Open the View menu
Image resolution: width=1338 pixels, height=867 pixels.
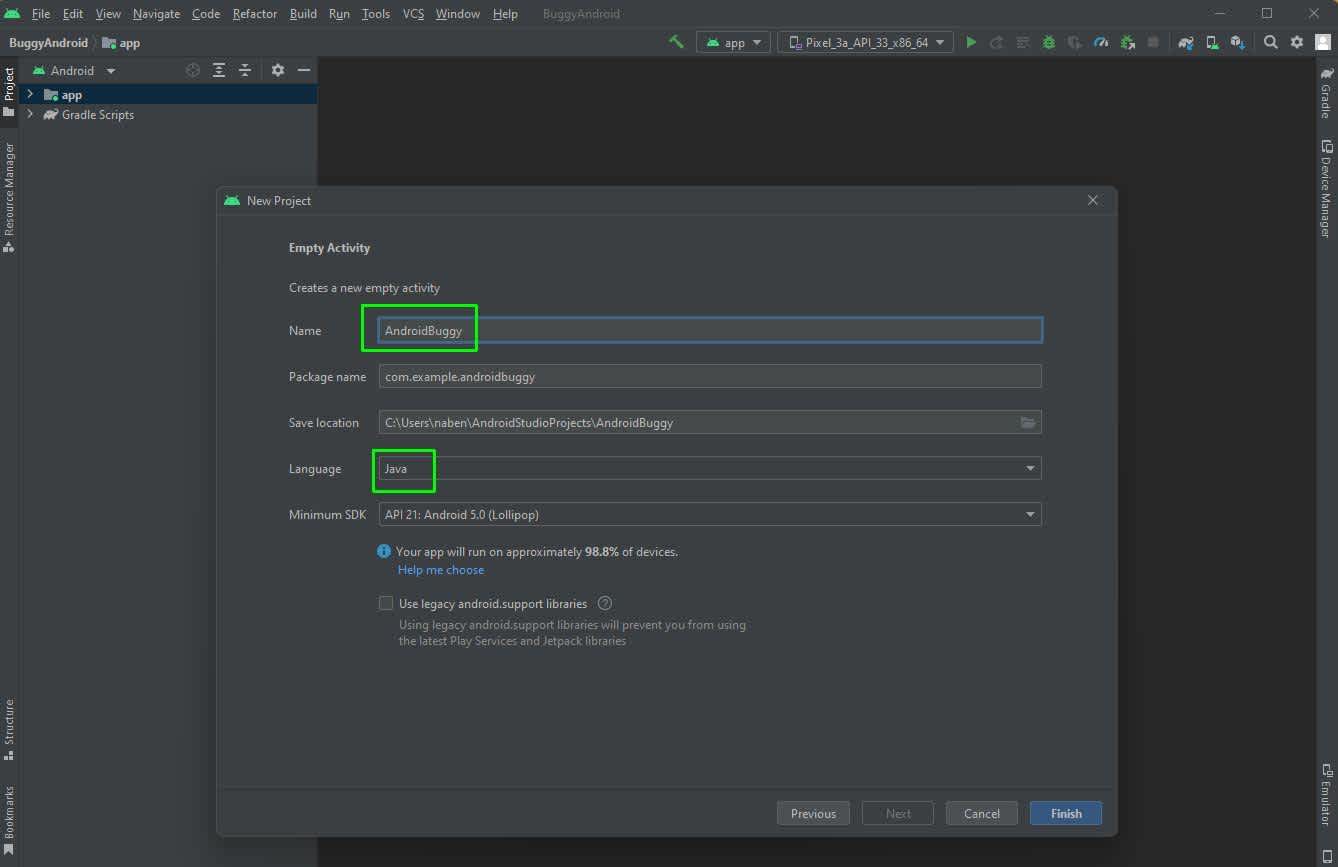point(108,14)
